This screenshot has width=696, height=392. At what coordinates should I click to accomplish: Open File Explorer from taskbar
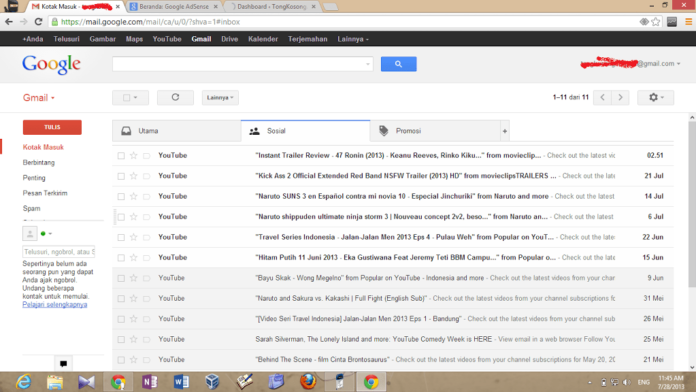pyautogui.click(x=55, y=382)
